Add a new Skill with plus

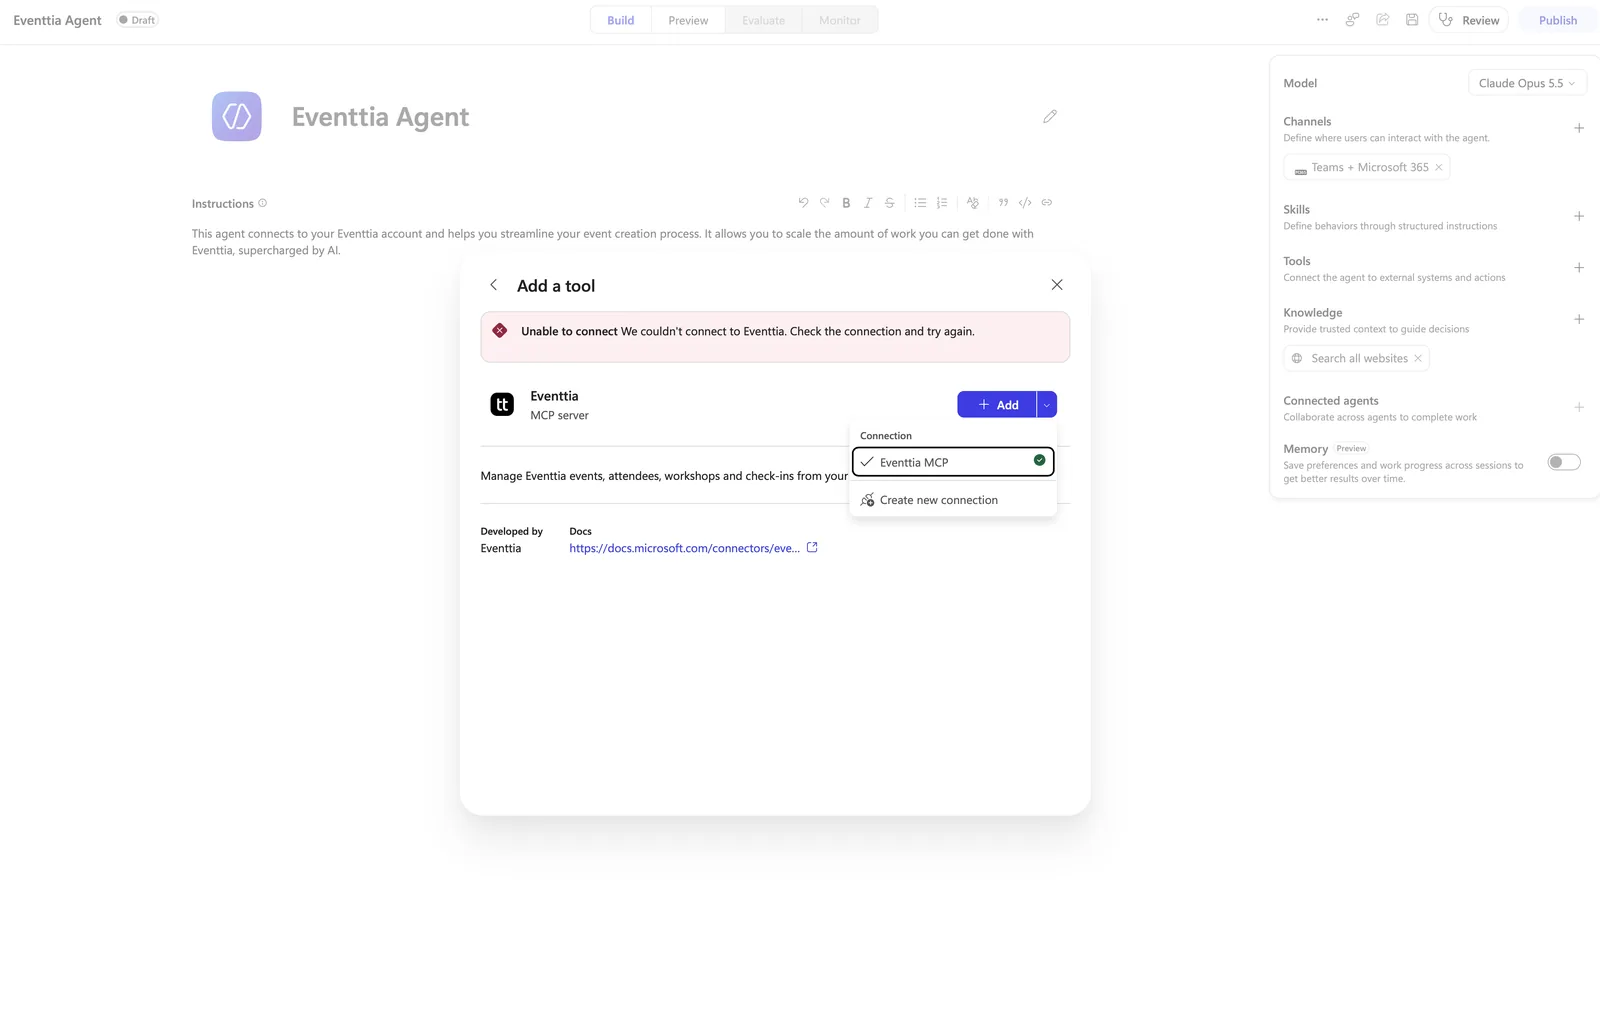pyautogui.click(x=1579, y=216)
